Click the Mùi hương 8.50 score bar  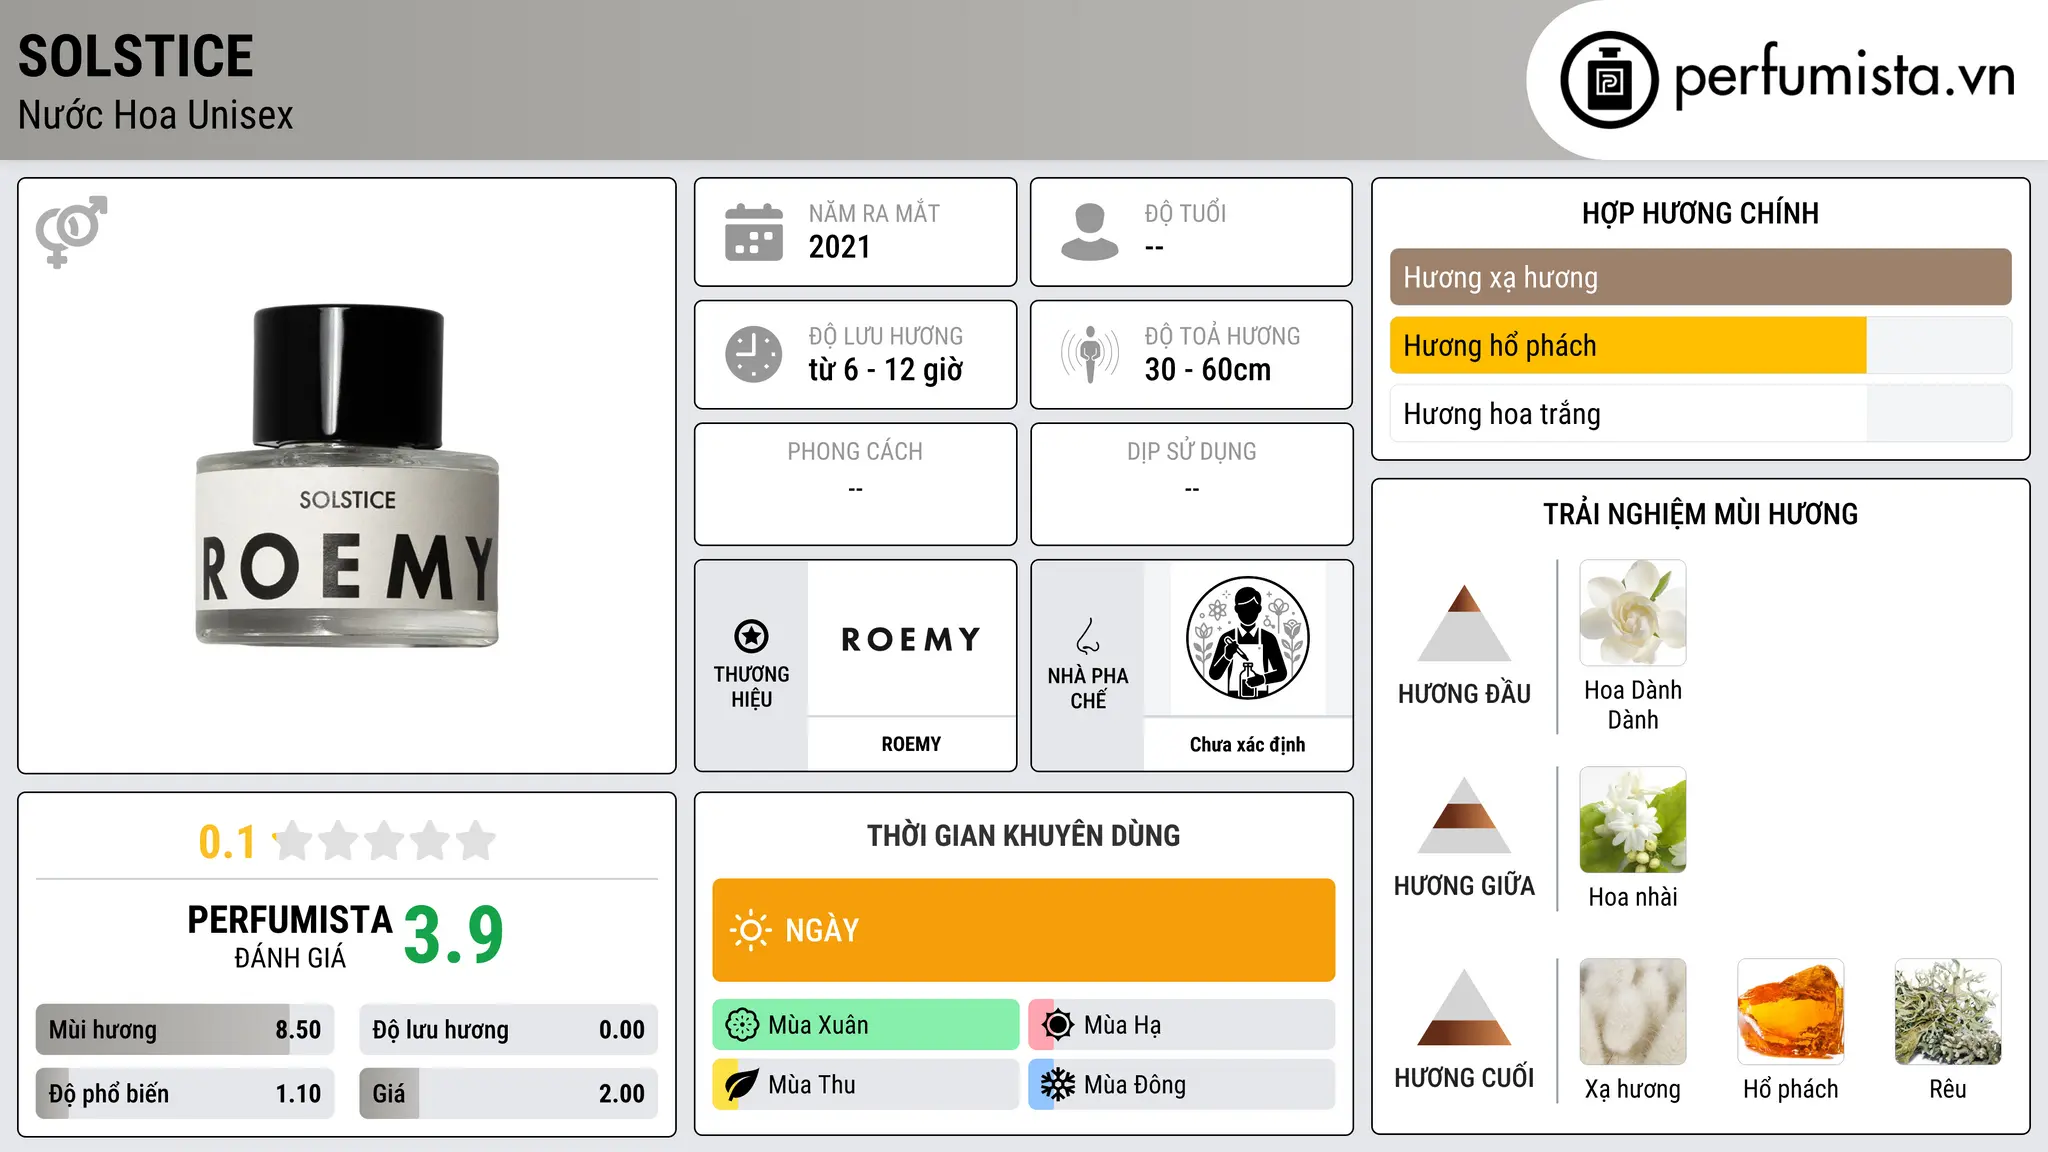click(185, 1029)
